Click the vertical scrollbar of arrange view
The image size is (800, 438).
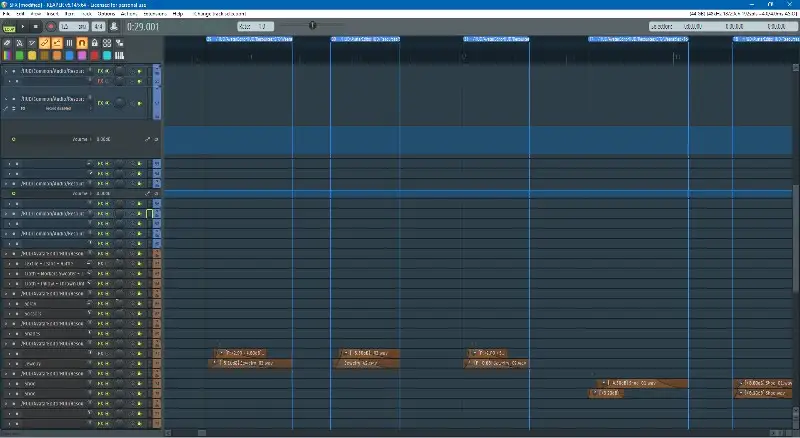(x=795, y=200)
